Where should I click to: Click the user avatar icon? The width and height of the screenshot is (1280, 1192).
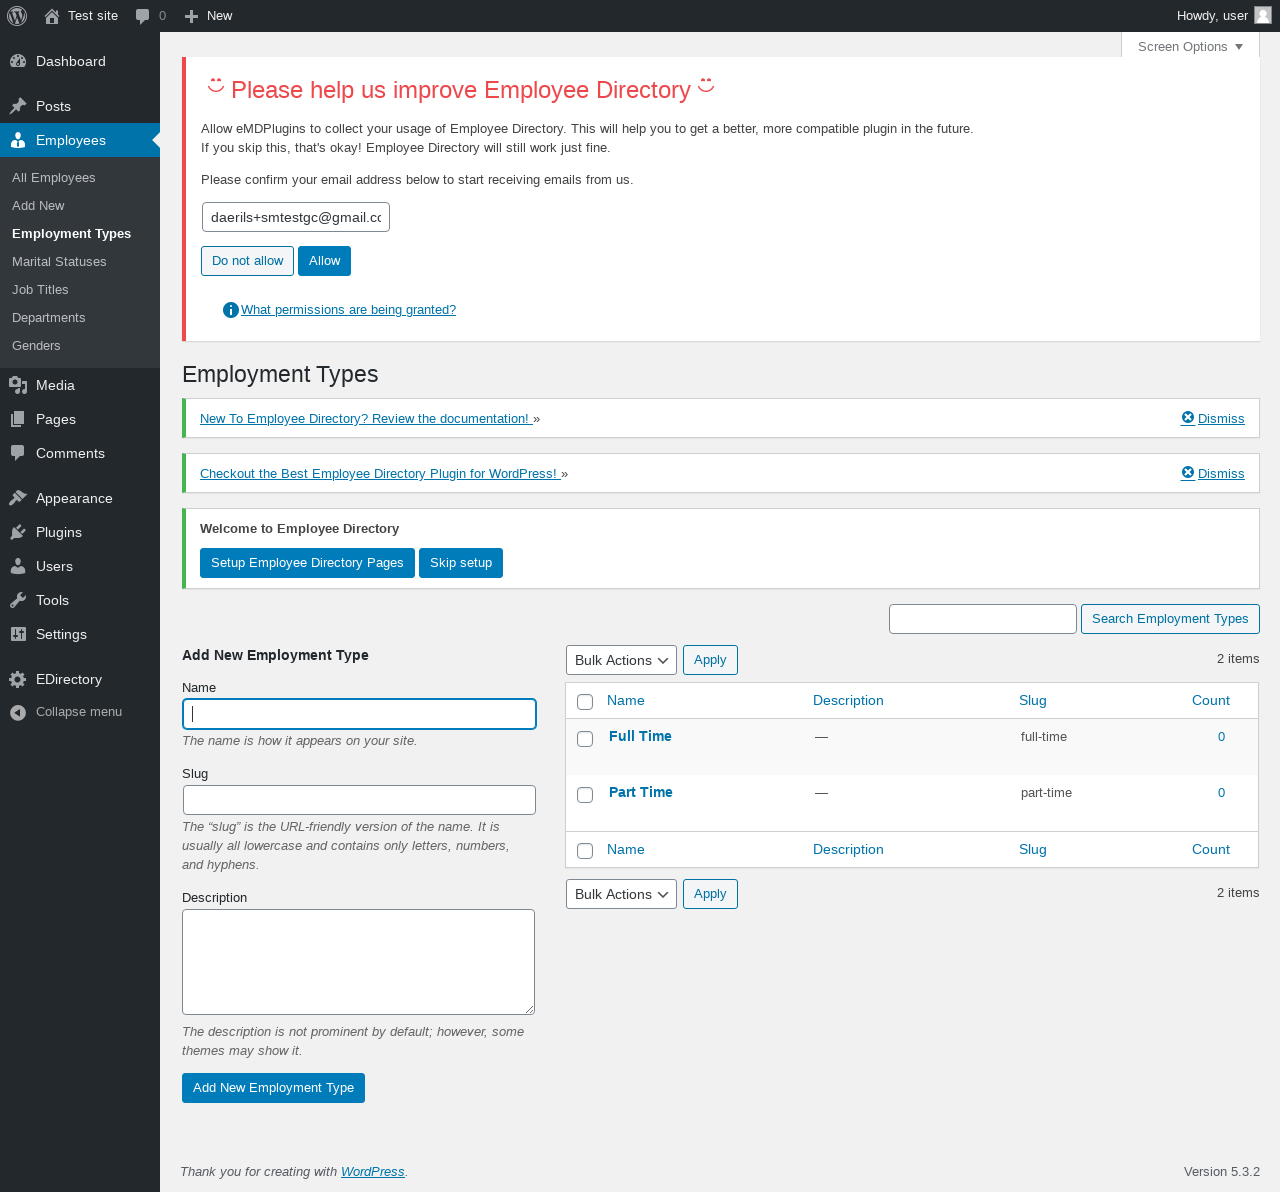click(x=1263, y=15)
